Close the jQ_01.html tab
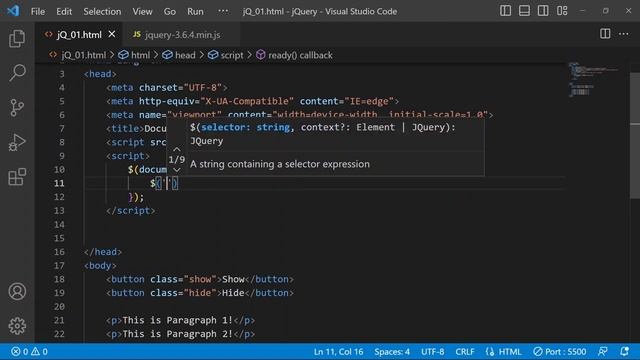Screen dimensions: 640x360 point(112,34)
